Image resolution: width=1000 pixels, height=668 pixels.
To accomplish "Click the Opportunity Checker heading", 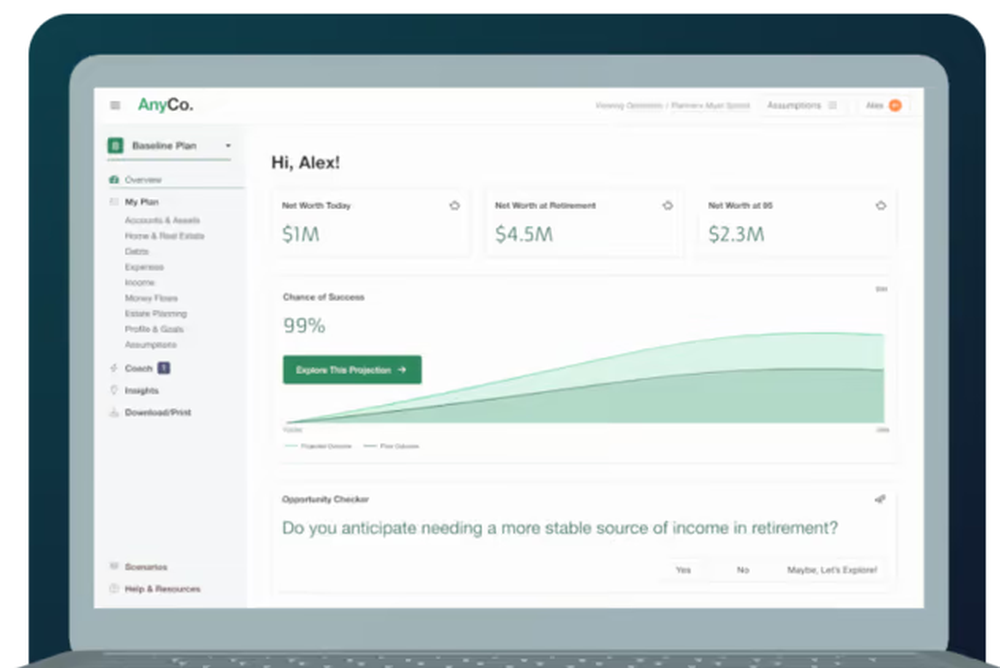I will coord(325,500).
